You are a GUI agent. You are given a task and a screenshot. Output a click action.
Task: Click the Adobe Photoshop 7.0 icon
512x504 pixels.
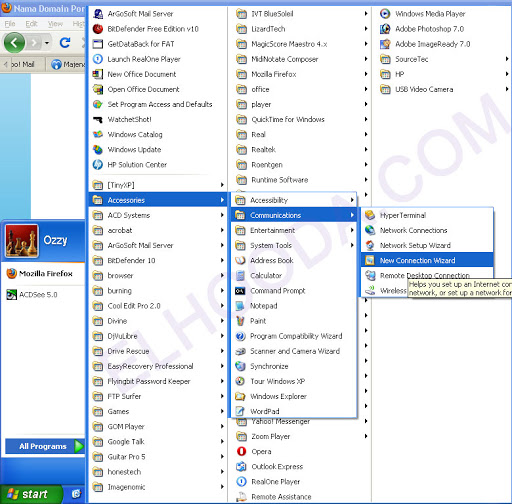[x=385, y=29]
